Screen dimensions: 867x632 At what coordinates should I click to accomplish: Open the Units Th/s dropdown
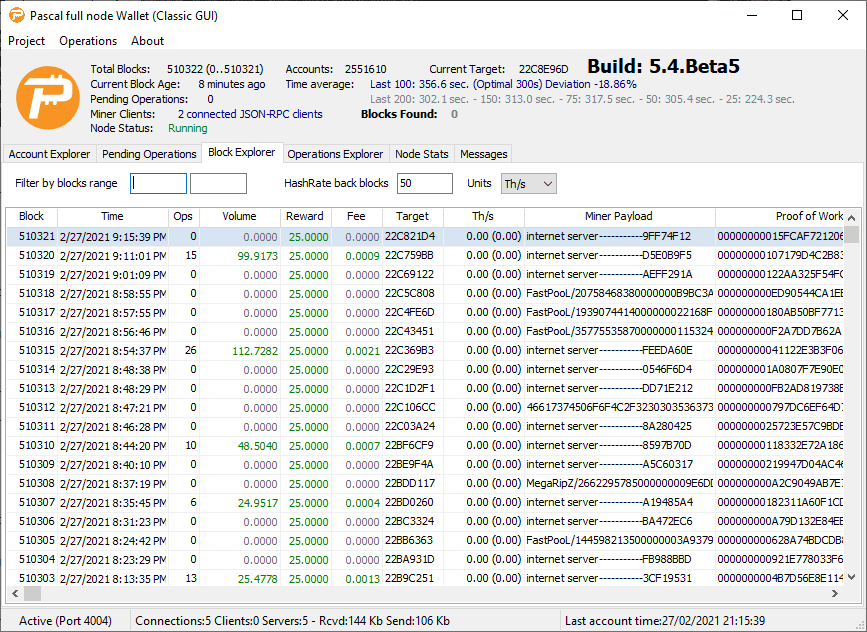(x=529, y=184)
